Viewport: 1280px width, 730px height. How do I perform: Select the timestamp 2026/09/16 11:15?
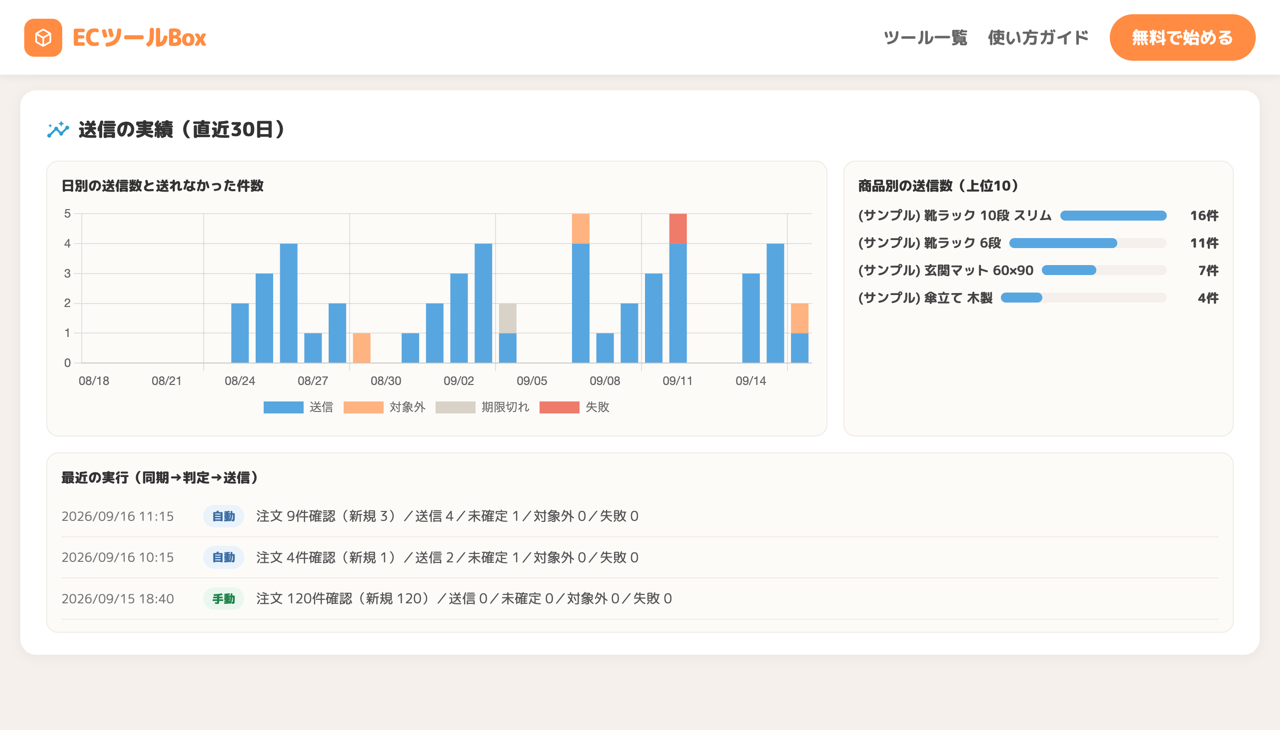click(x=118, y=516)
